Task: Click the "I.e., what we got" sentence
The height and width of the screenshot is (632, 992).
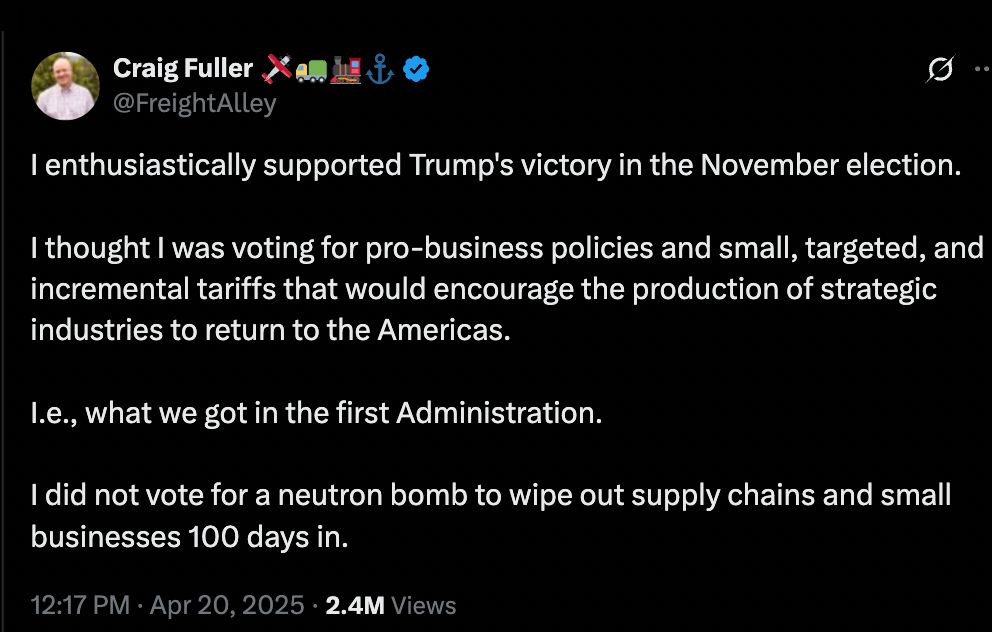Action: click(x=316, y=412)
